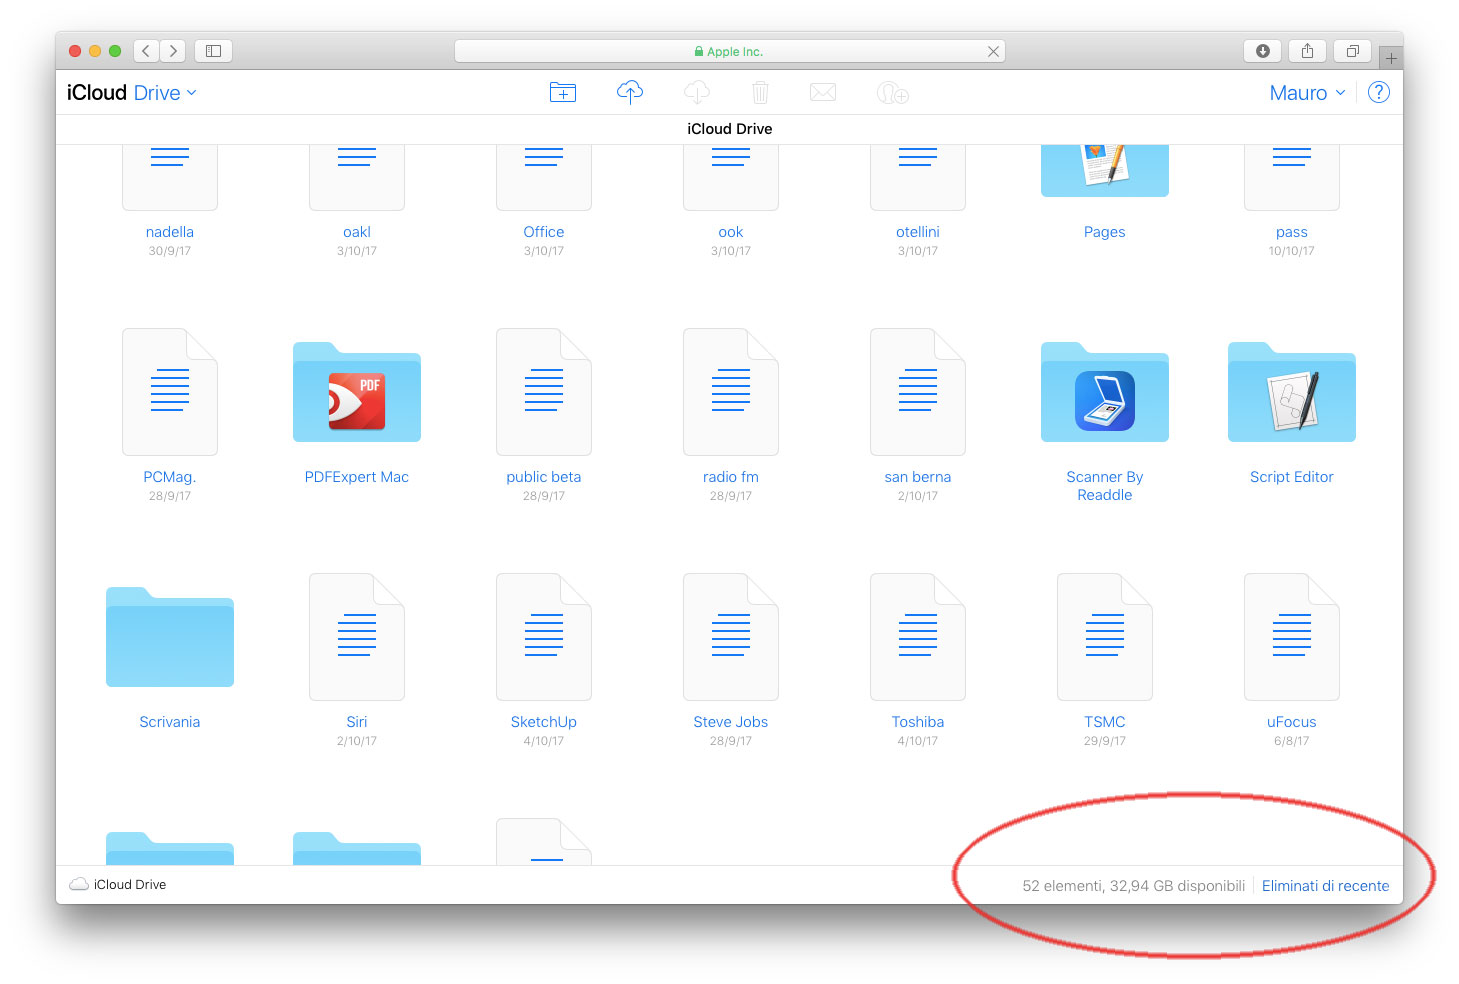This screenshot has width=1459, height=984.
Task: Expand the Drive app switcher chevron
Action: tap(192, 93)
